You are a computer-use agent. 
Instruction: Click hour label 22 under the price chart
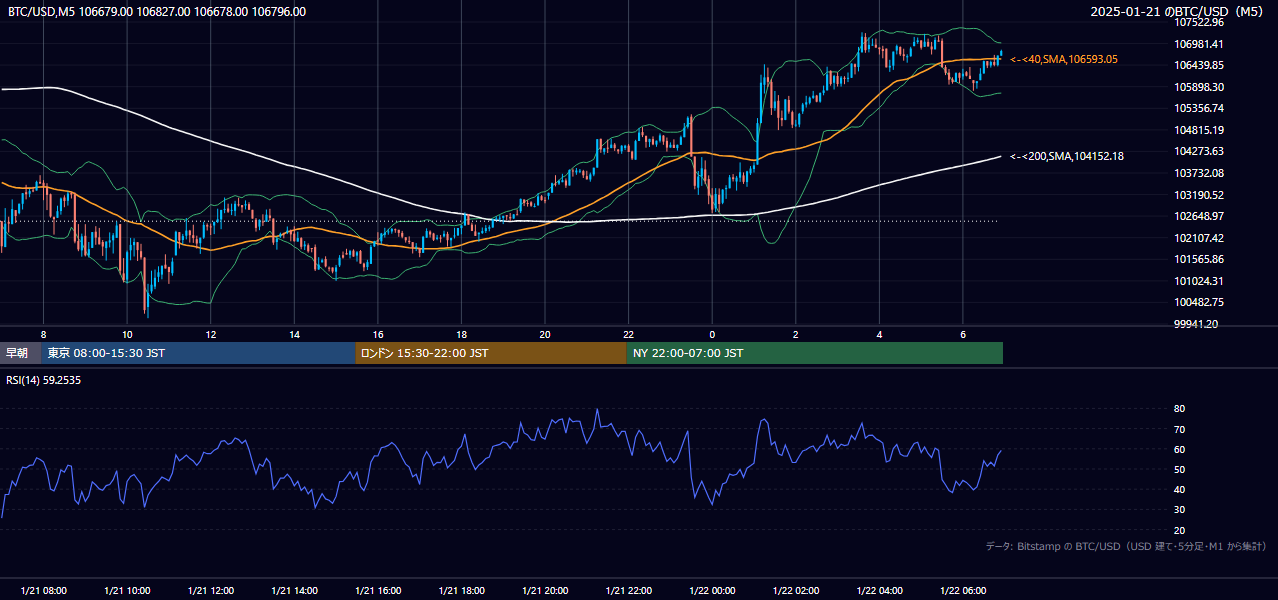(x=629, y=334)
